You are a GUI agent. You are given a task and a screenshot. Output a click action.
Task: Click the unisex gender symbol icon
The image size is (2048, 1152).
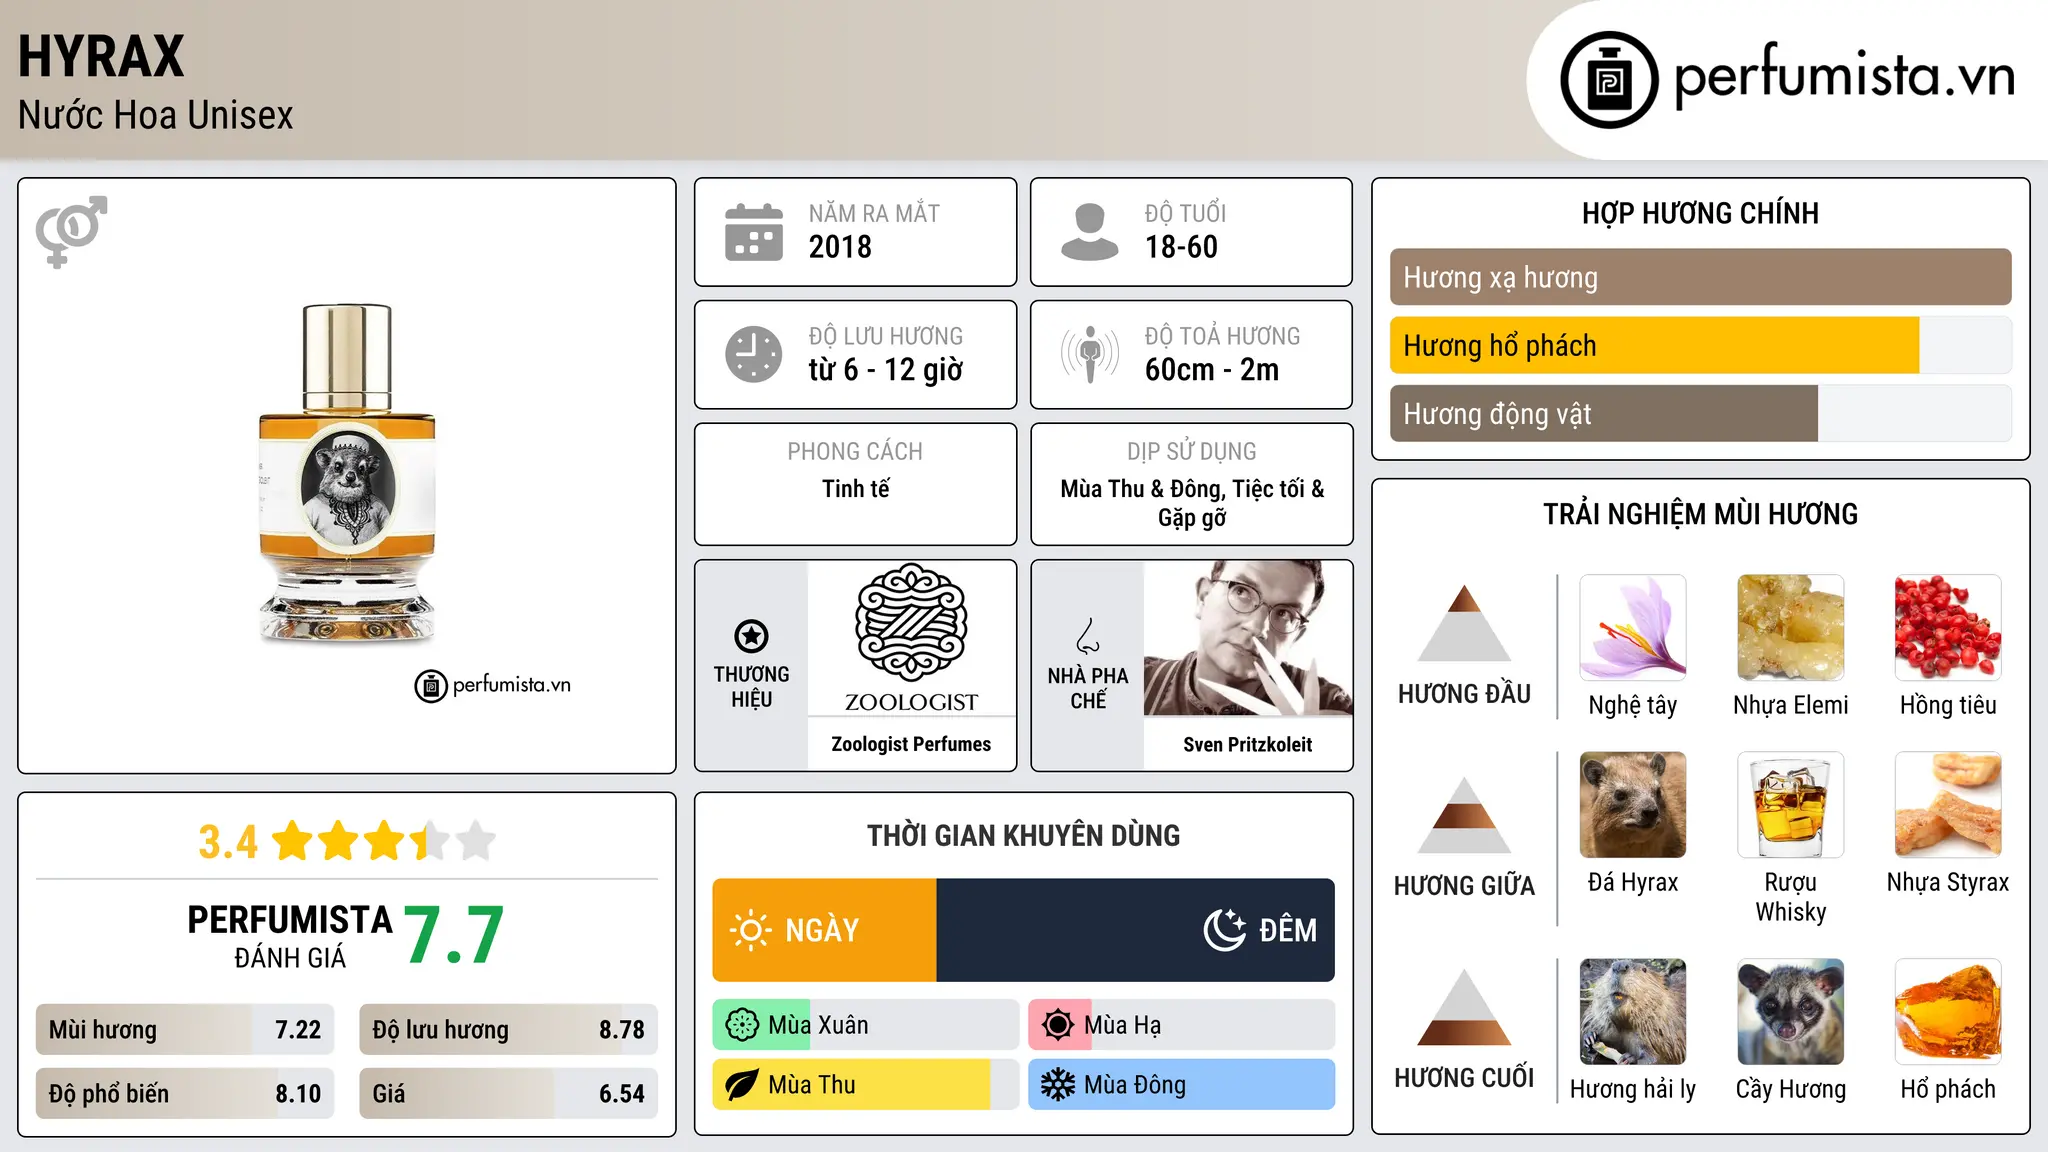[71, 231]
